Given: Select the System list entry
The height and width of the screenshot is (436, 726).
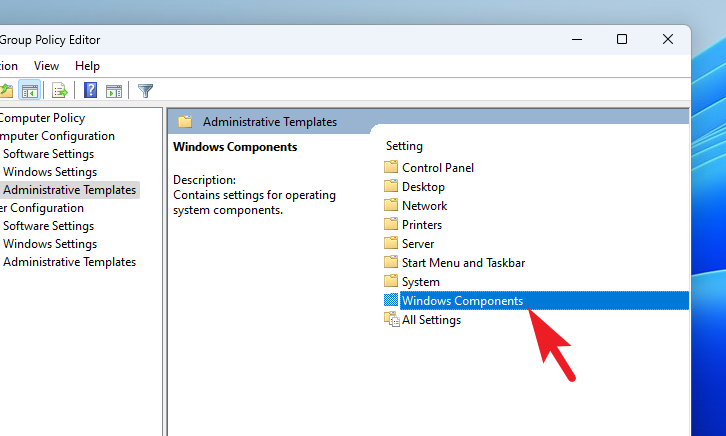Looking at the screenshot, I should (x=420, y=281).
